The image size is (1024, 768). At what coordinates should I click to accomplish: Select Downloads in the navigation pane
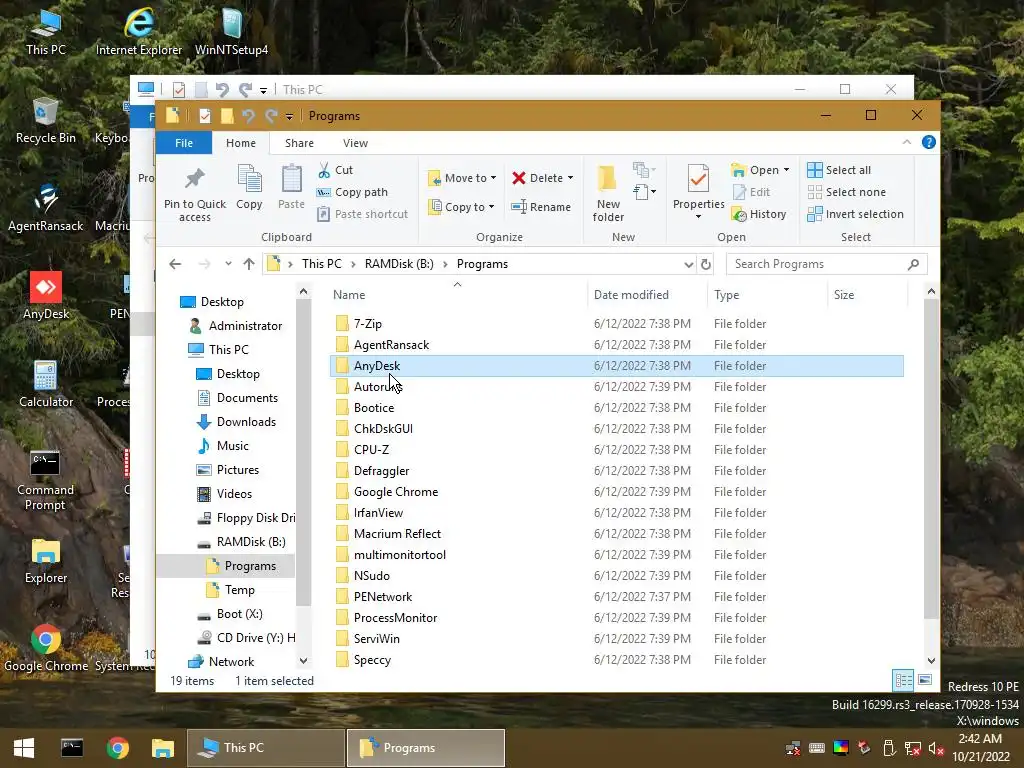236,422
